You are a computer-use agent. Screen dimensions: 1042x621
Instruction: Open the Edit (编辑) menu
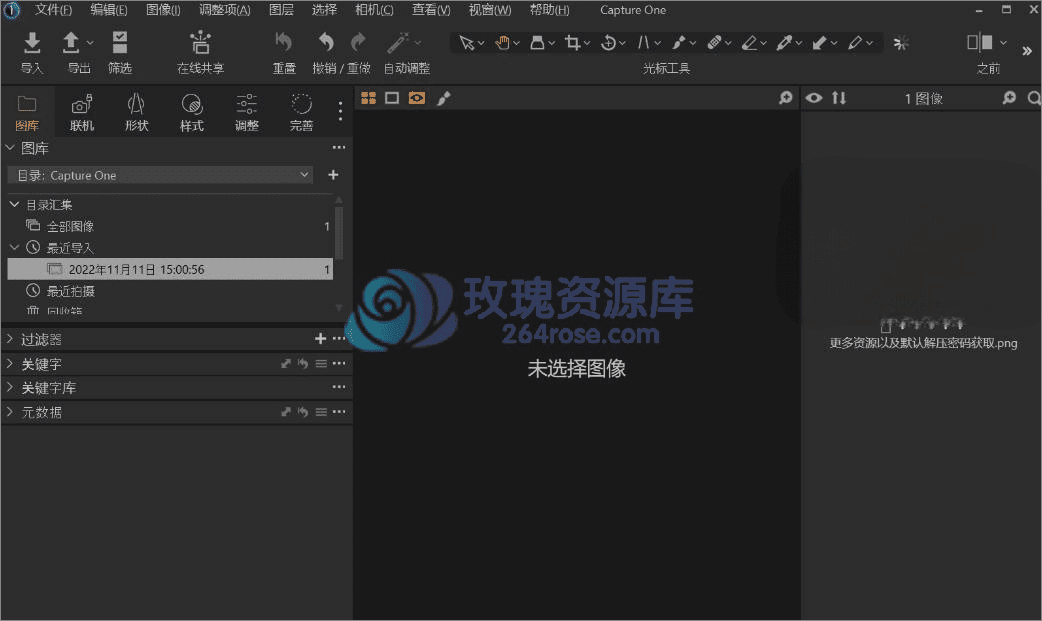tap(108, 10)
